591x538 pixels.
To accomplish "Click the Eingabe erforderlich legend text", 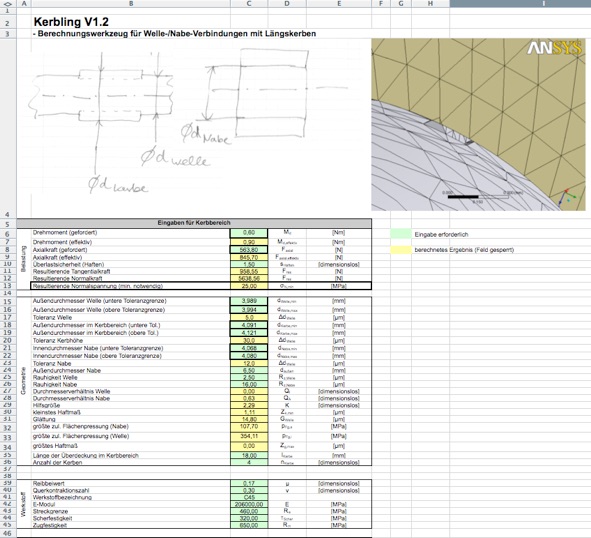I will [x=441, y=235].
